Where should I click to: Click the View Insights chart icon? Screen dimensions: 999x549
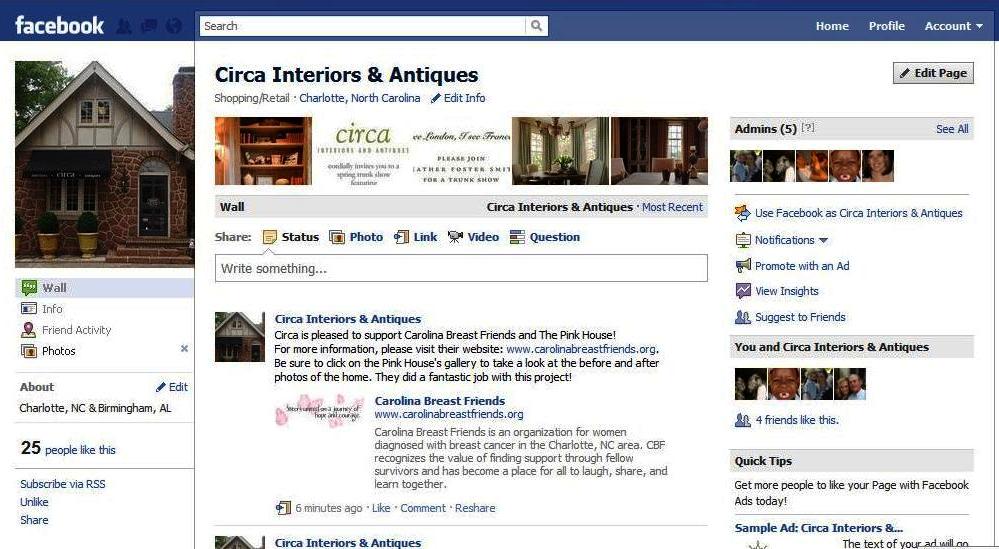click(x=743, y=291)
